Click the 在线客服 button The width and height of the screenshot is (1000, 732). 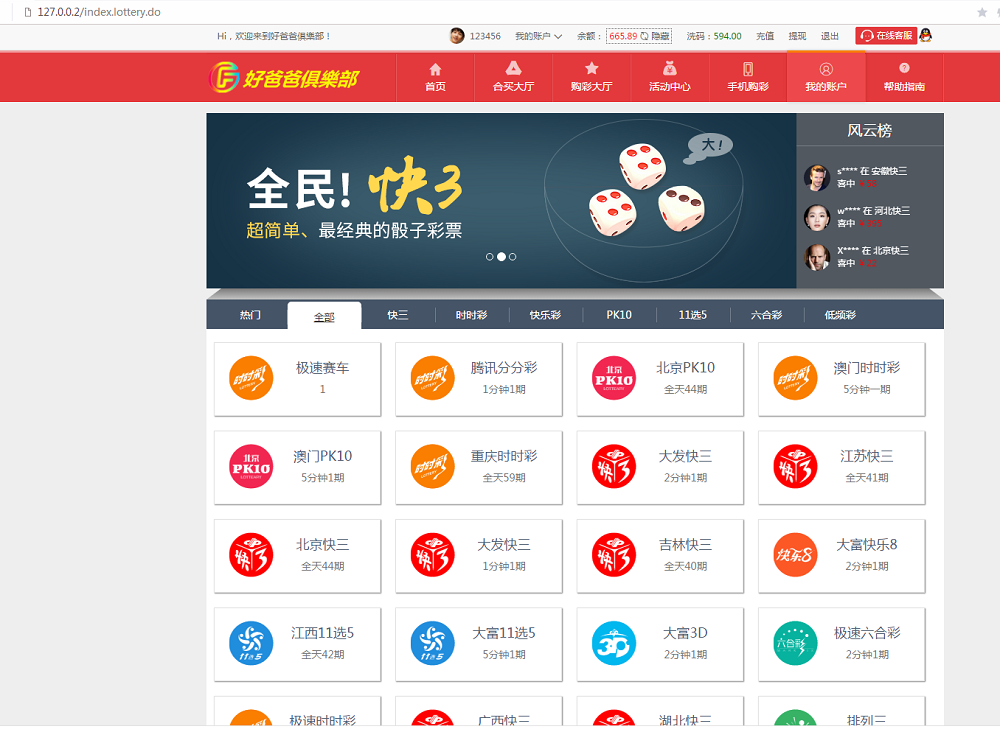[886, 36]
